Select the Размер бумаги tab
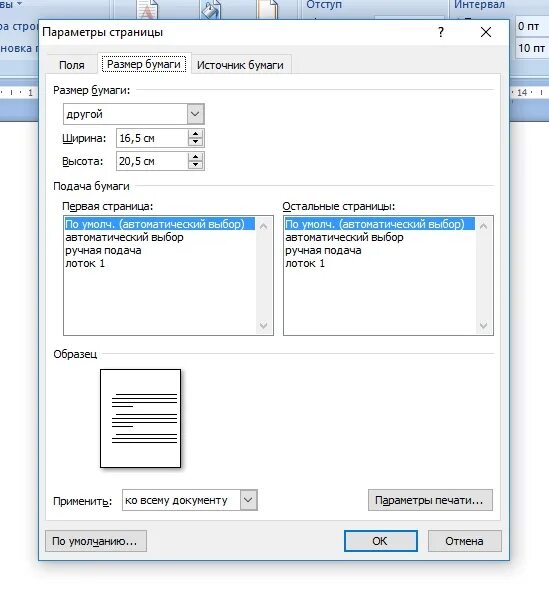 pos(144,64)
